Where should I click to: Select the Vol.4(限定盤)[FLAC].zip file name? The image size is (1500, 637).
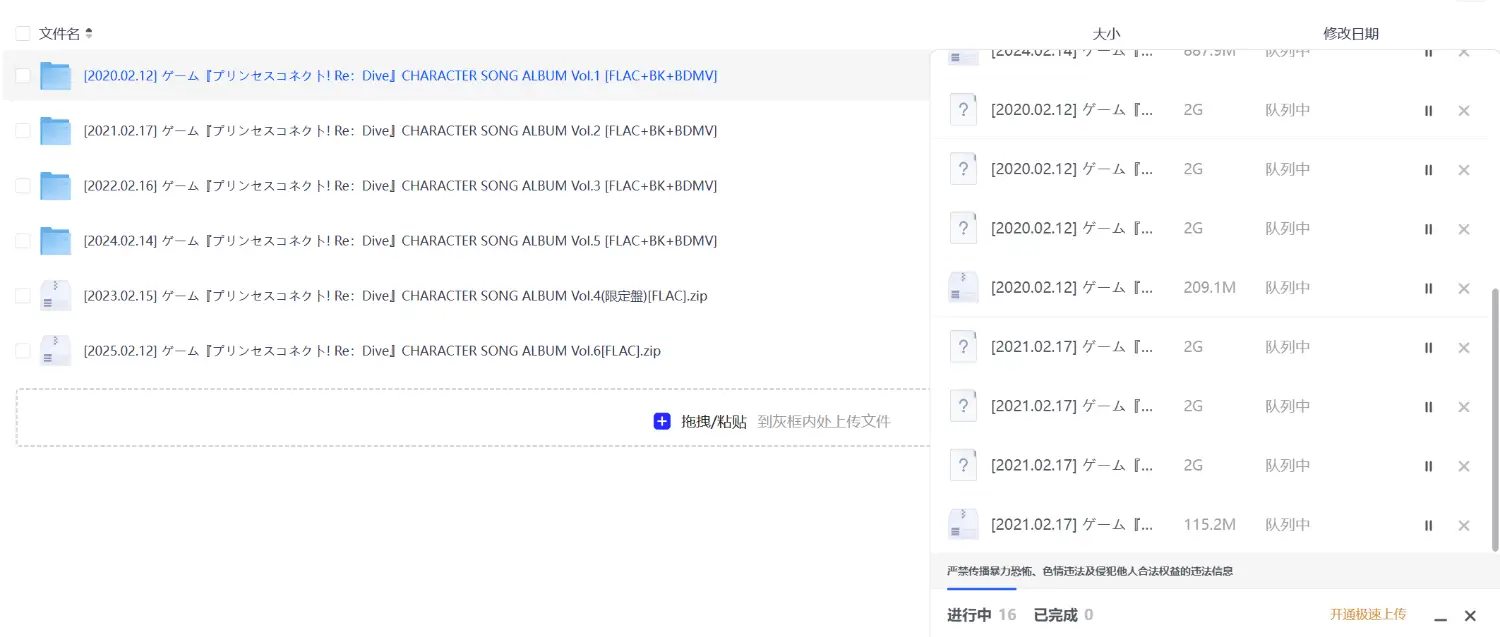click(x=395, y=296)
